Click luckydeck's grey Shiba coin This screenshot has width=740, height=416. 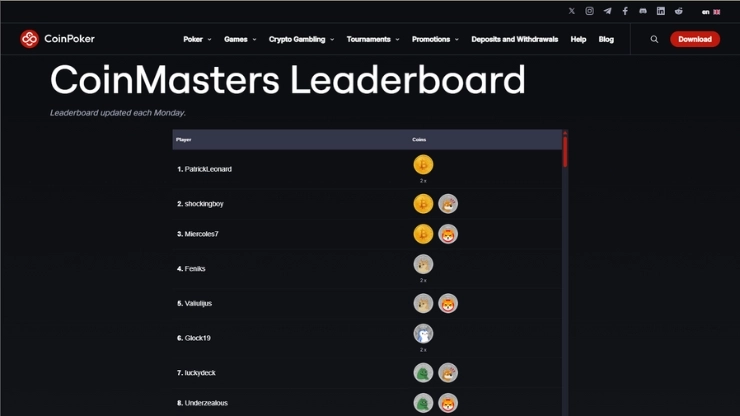(448, 373)
